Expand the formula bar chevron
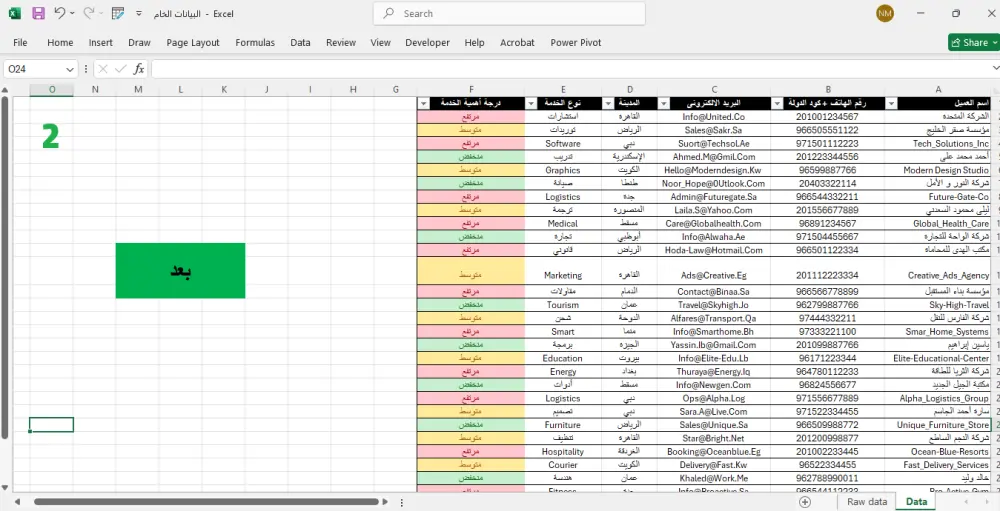Viewport: 1000px width, 511px height. click(x=995, y=68)
